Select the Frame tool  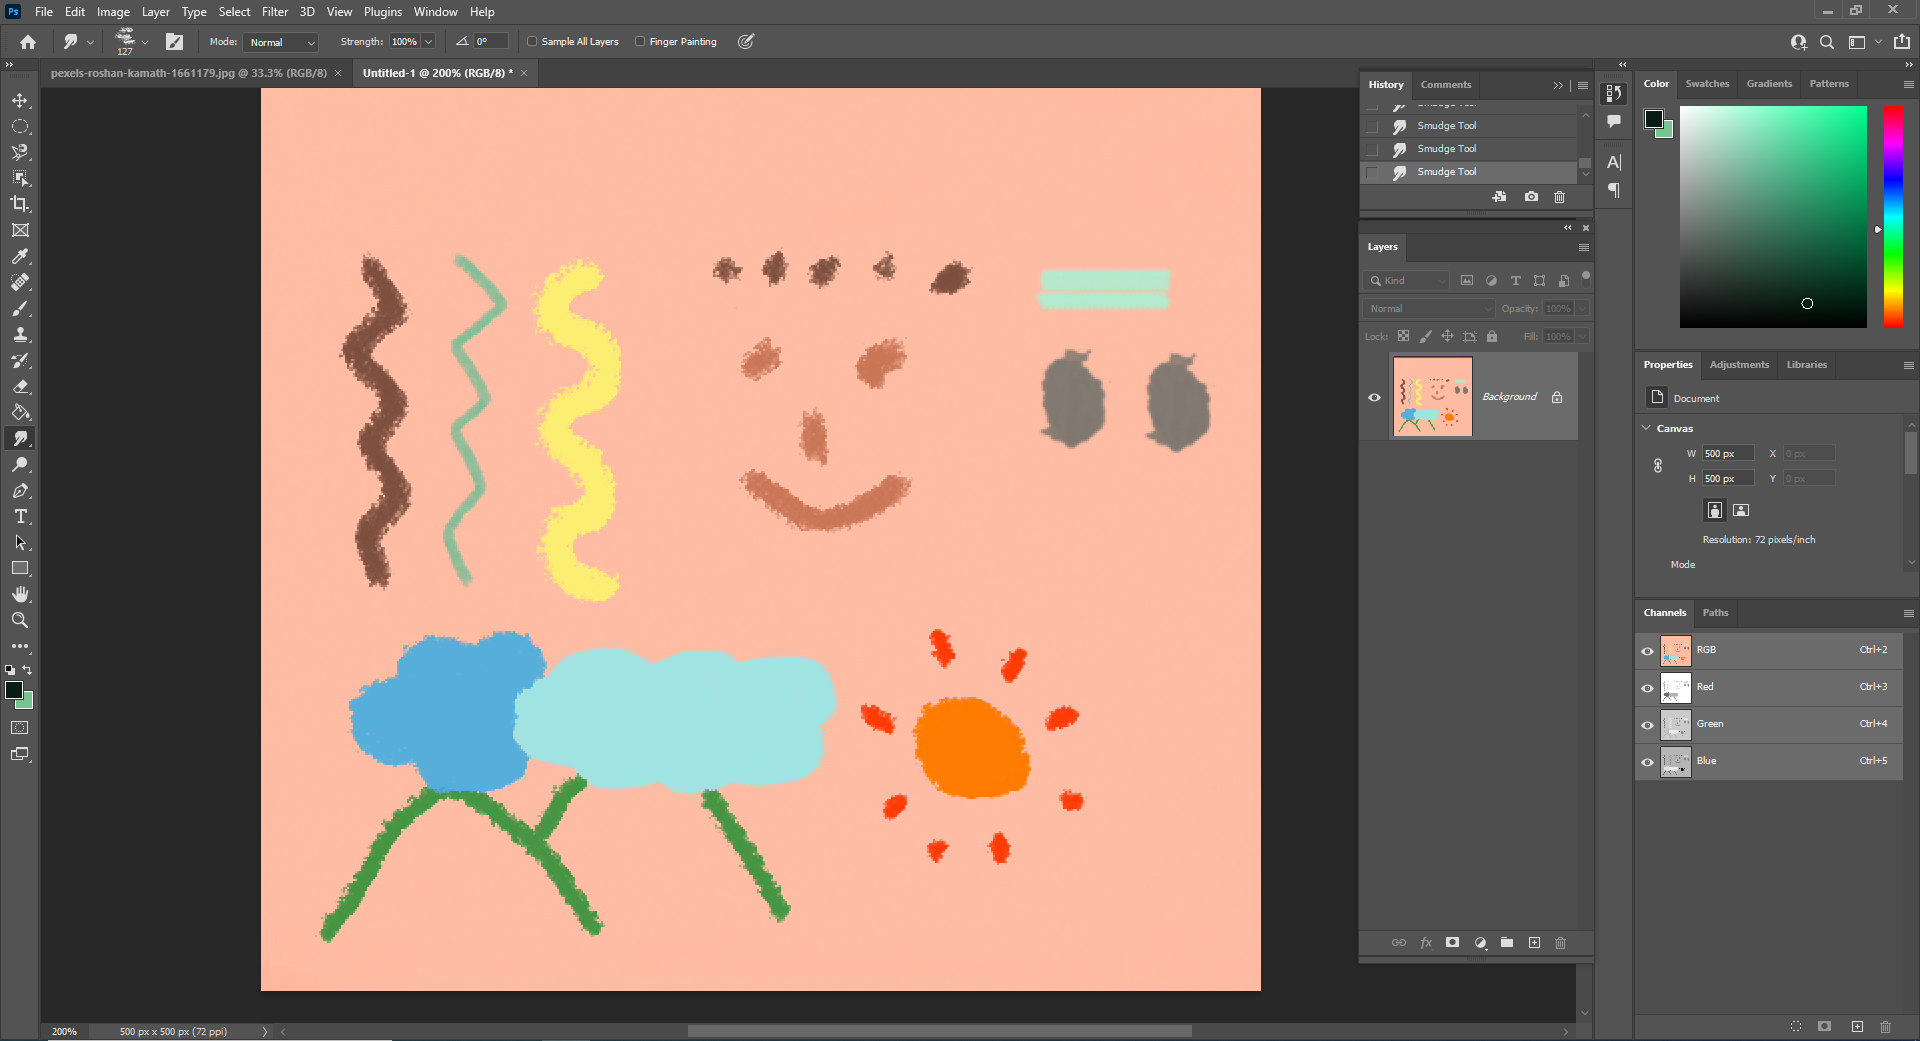pyautogui.click(x=20, y=230)
